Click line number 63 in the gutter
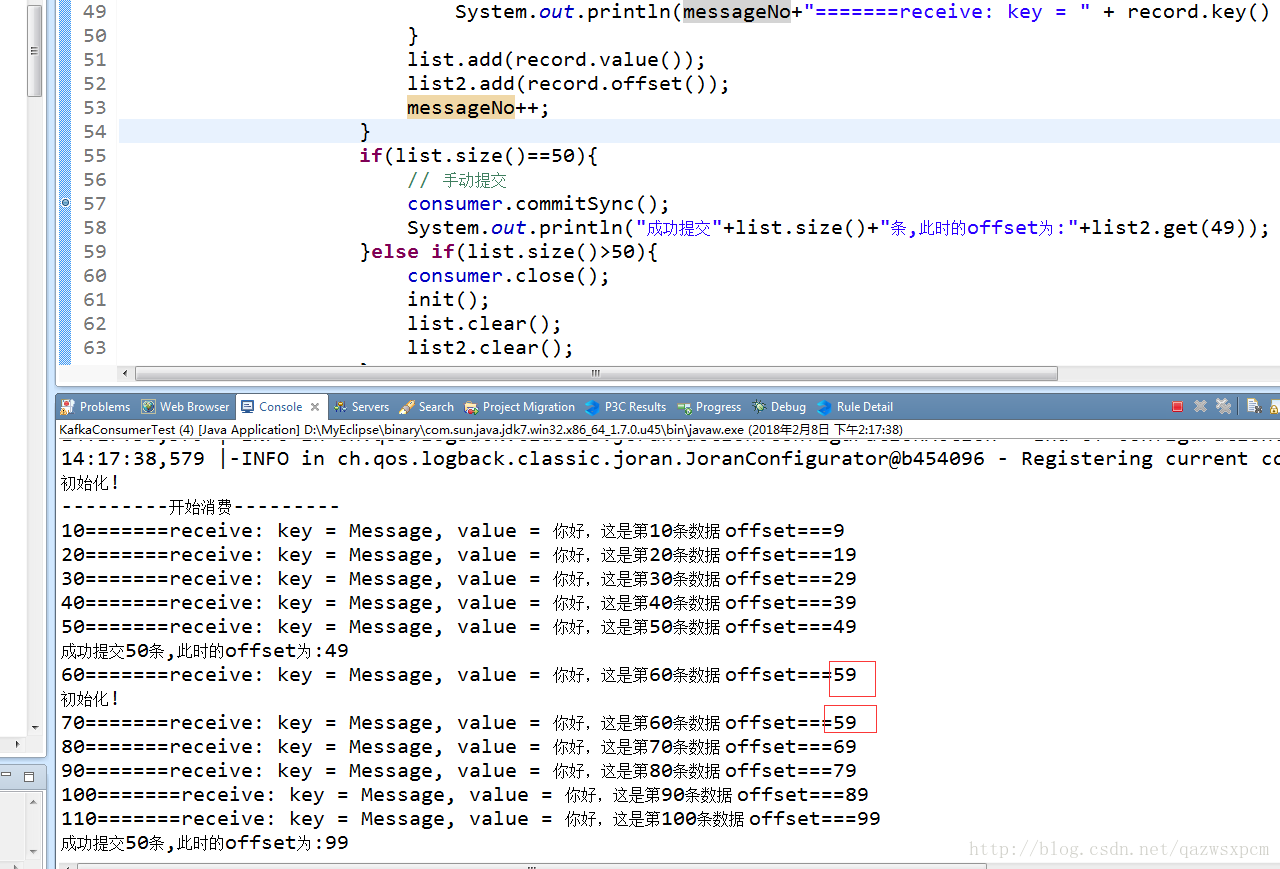Viewport: 1280px width, 869px height. [95, 348]
